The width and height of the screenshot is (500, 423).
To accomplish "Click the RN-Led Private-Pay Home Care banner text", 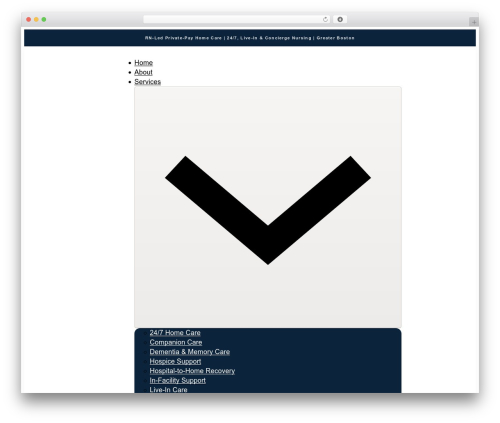I will pos(250,38).
